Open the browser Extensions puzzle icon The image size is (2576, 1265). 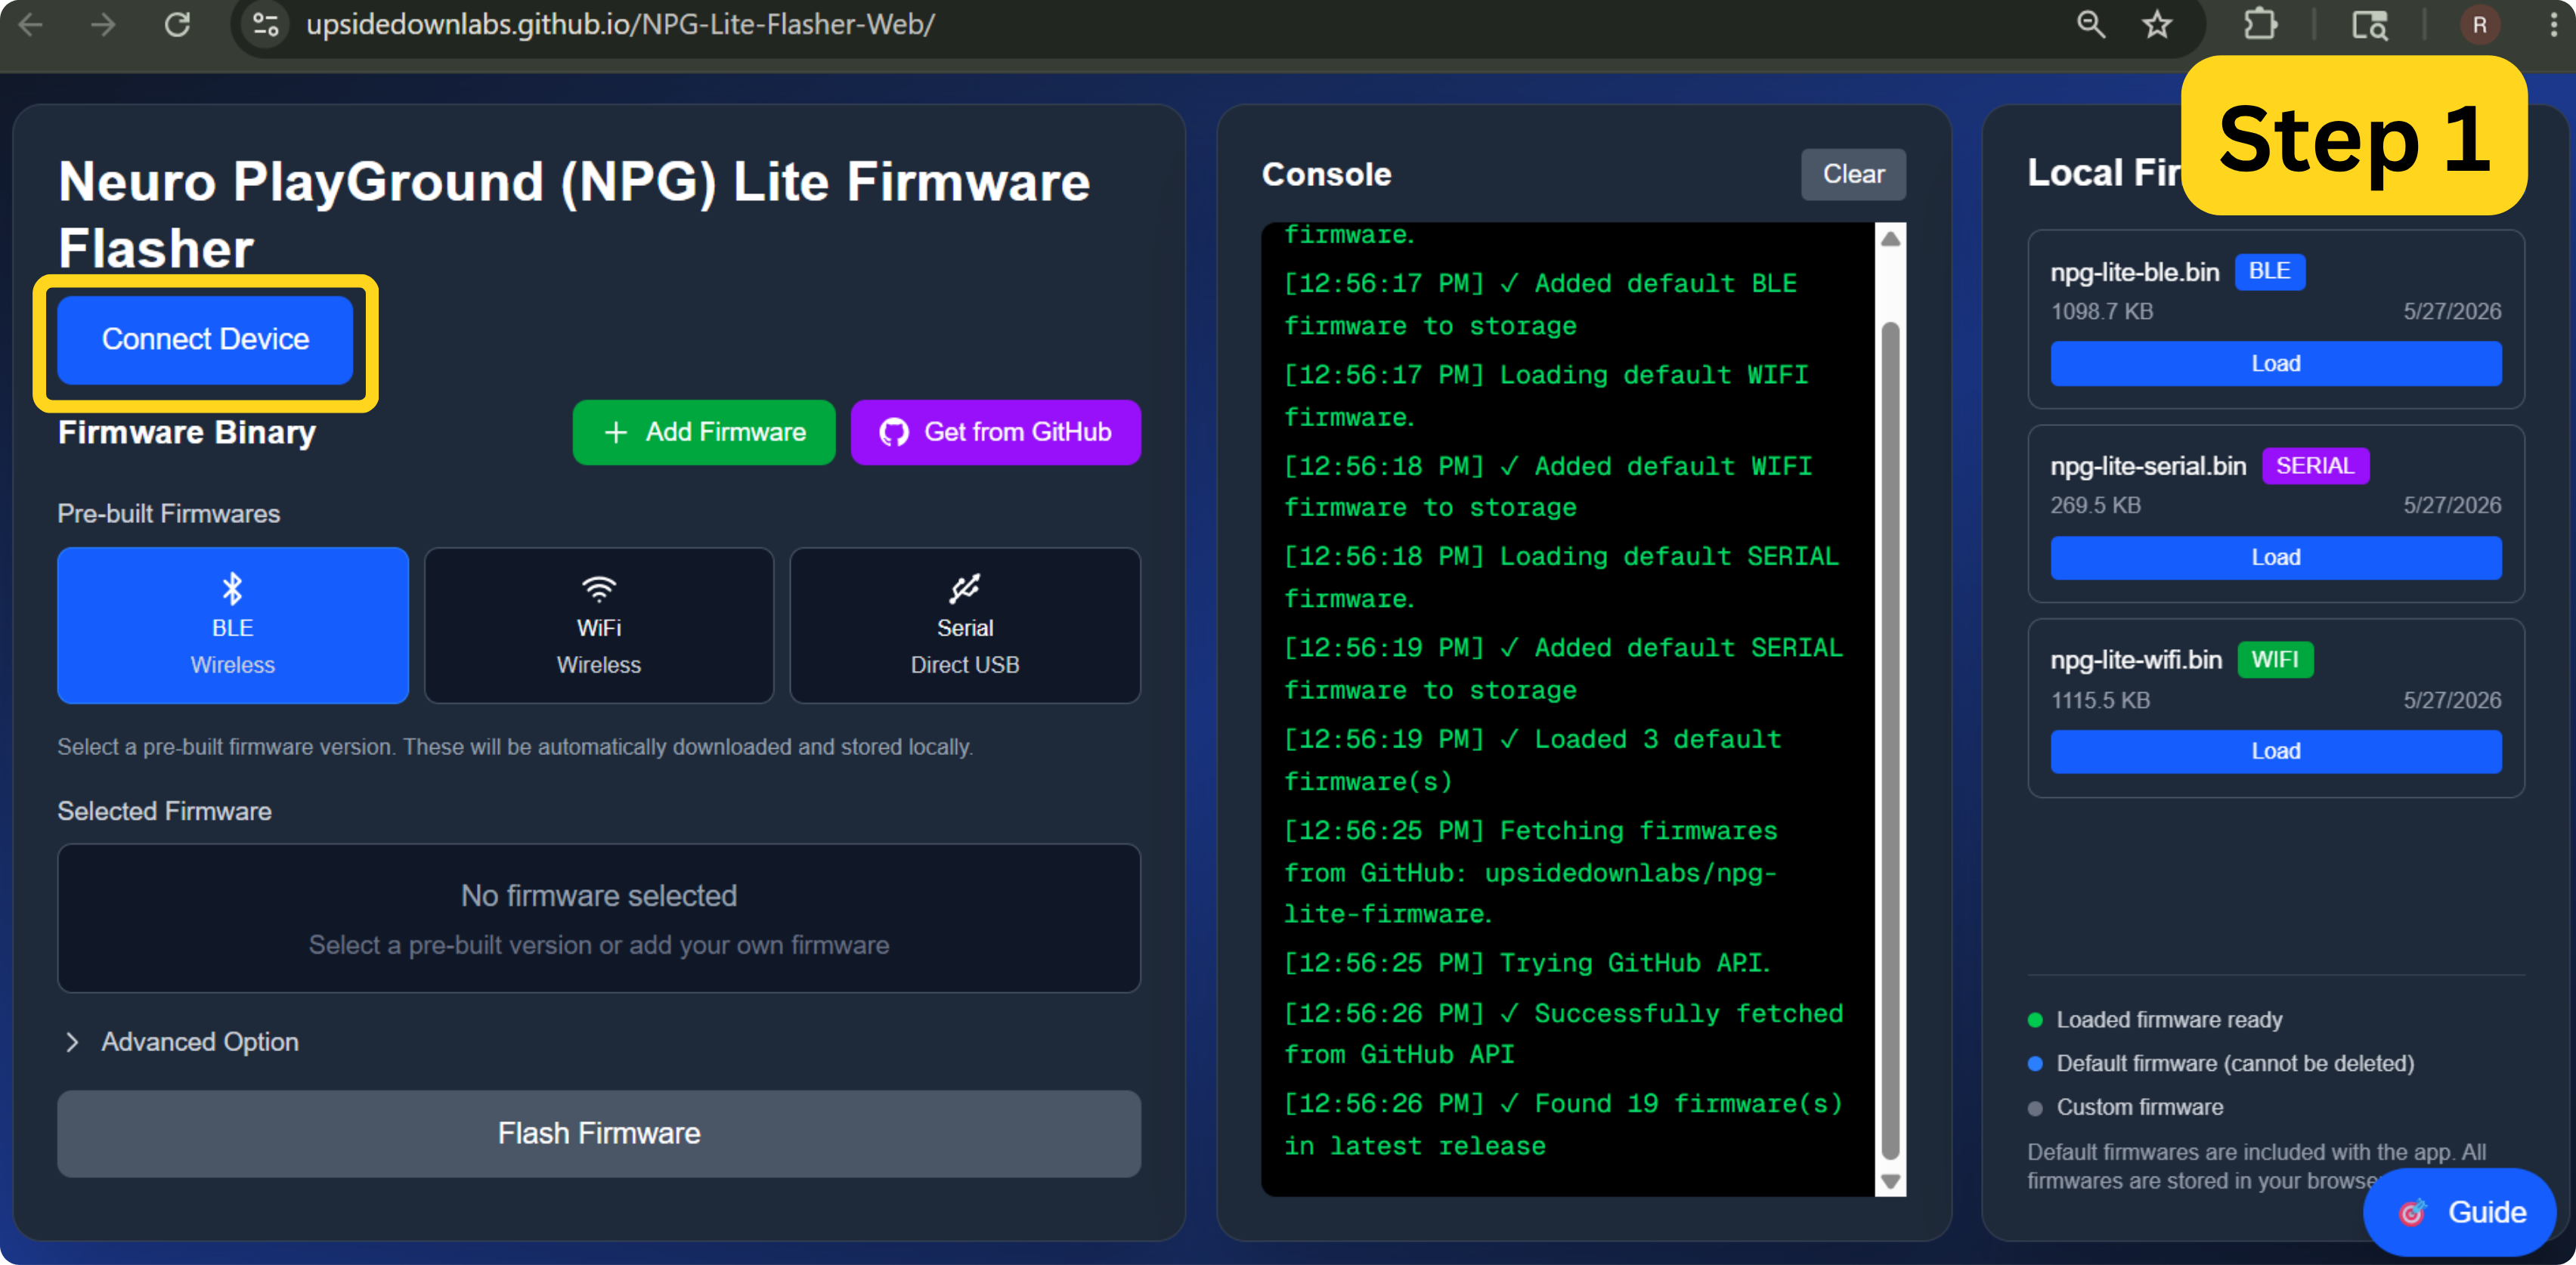pyautogui.click(x=2260, y=24)
